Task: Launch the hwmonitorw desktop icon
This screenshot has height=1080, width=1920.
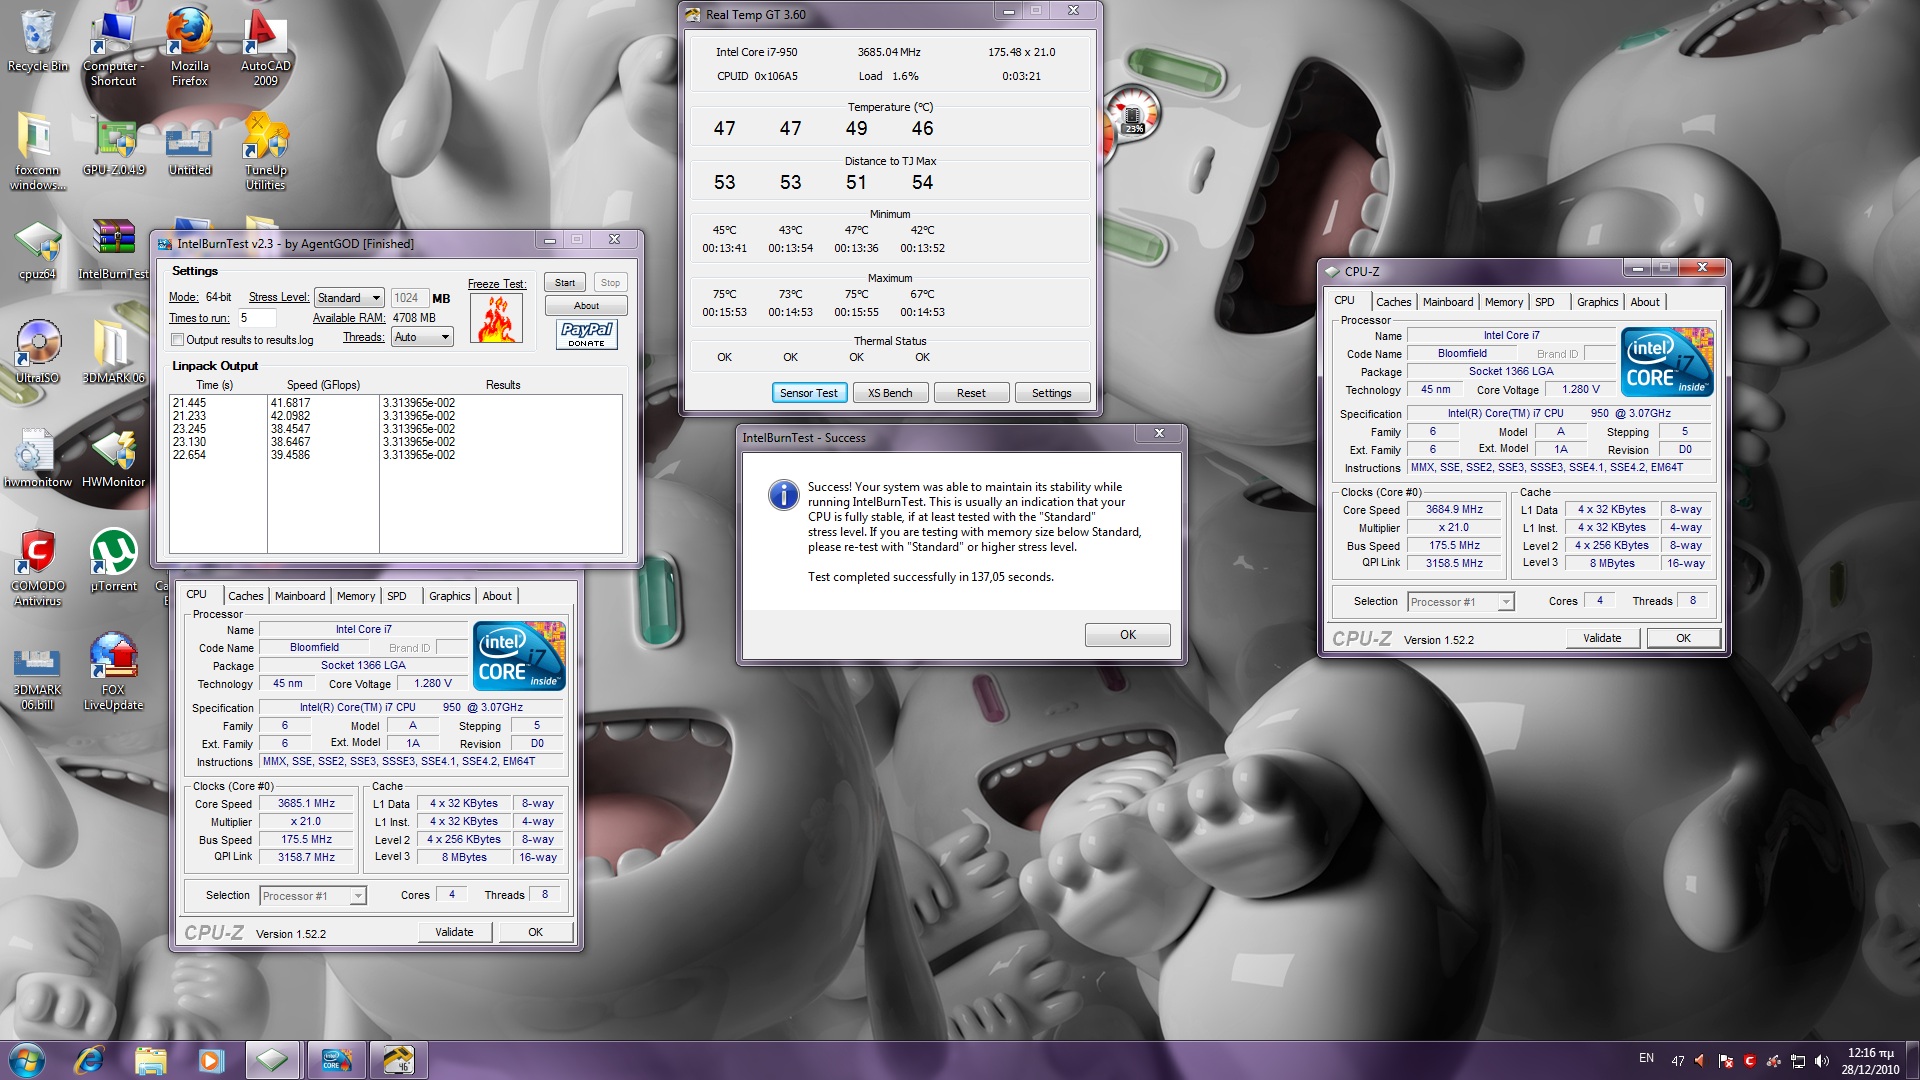Action: pyautogui.click(x=38, y=457)
